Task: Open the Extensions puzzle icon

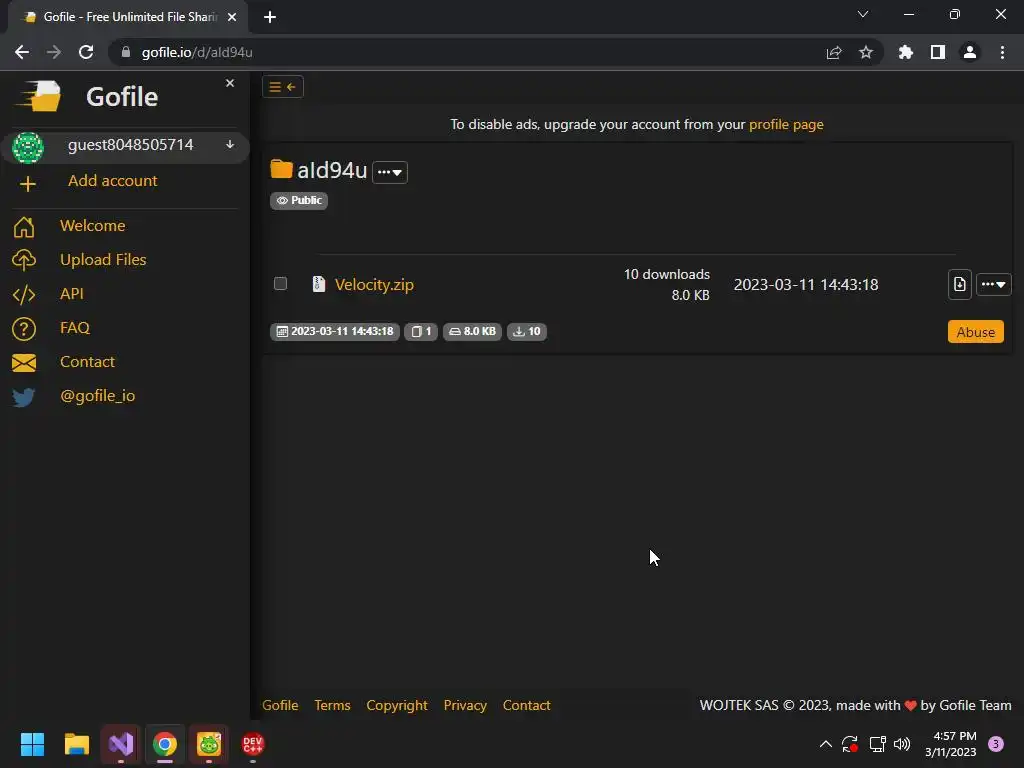Action: click(x=906, y=52)
